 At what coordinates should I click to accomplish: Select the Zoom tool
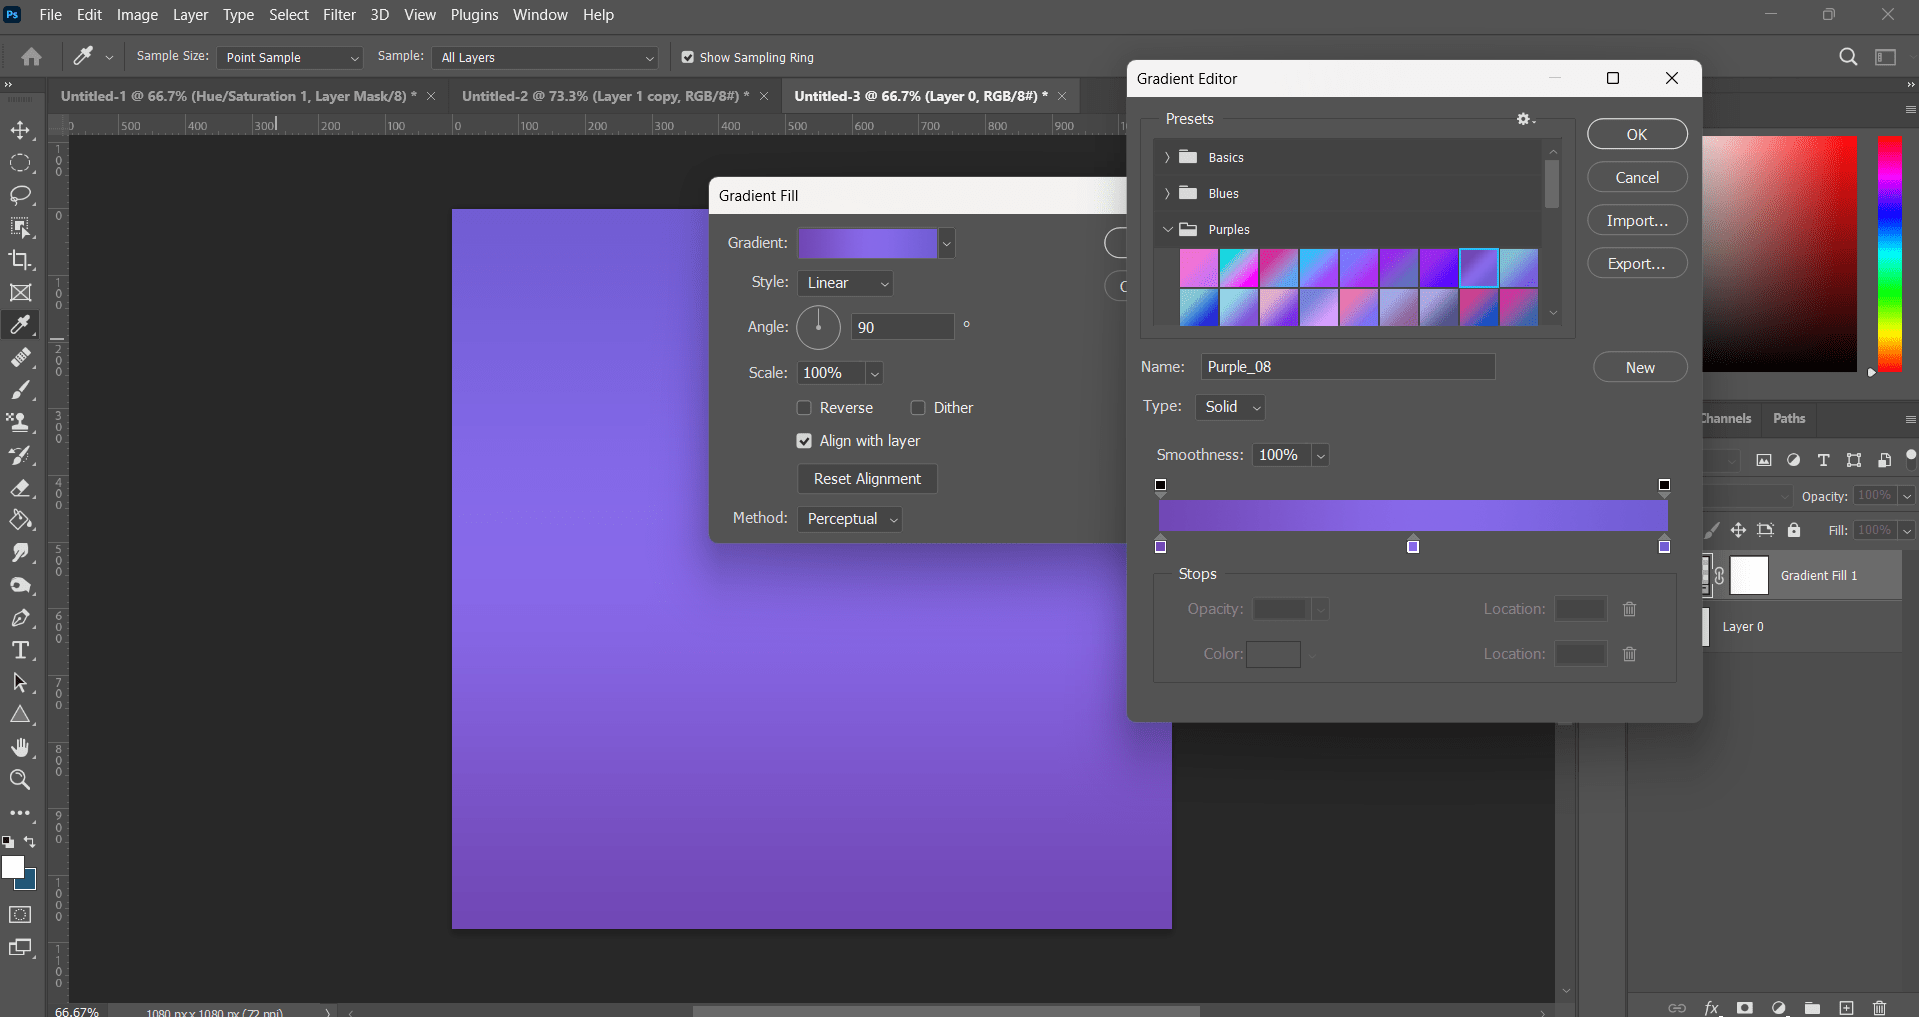click(21, 779)
